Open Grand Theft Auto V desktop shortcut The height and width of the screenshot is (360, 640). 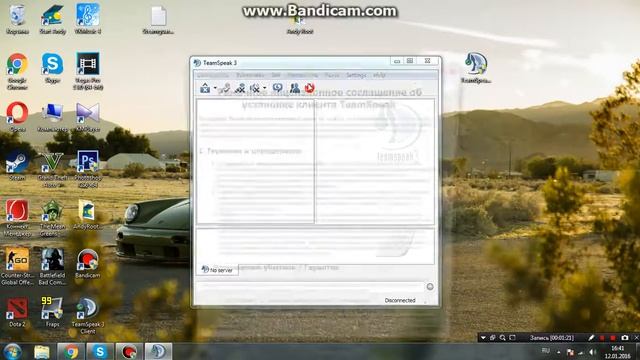tap(53, 169)
